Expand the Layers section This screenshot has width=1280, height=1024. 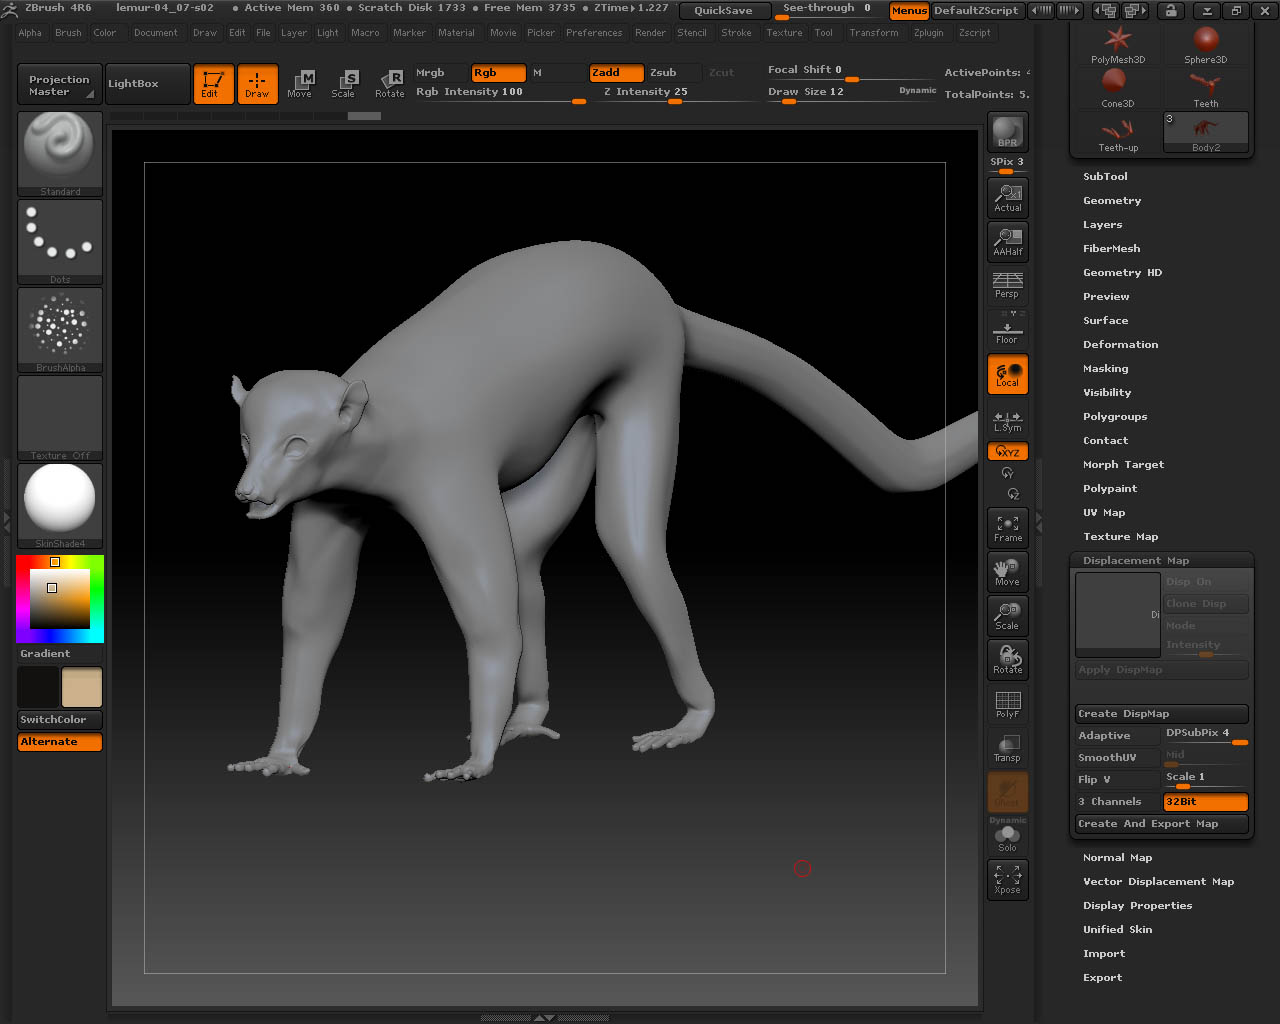1102,225
